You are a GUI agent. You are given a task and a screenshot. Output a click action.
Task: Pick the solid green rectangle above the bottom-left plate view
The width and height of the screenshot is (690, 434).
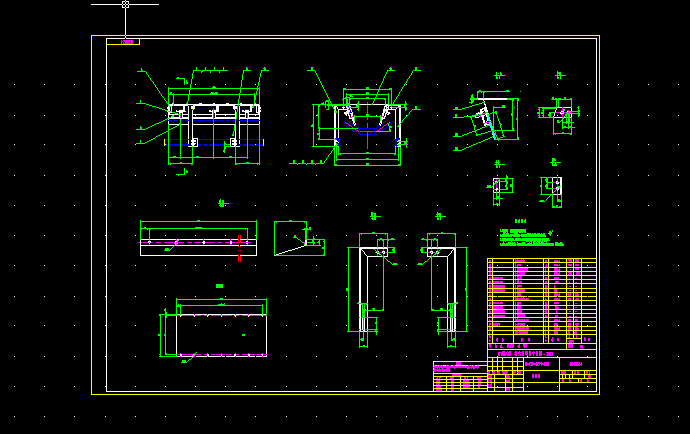click(220, 286)
